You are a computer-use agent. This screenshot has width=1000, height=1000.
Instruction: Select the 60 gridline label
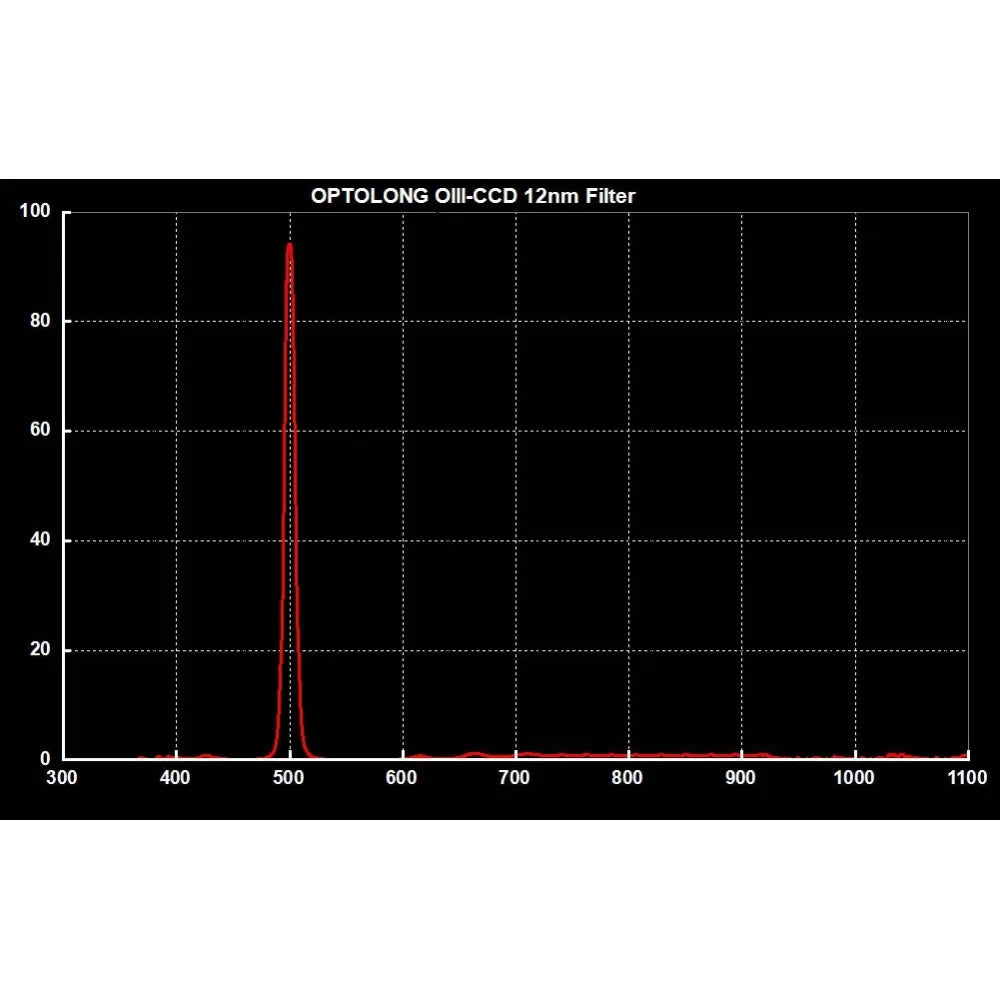point(40,430)
